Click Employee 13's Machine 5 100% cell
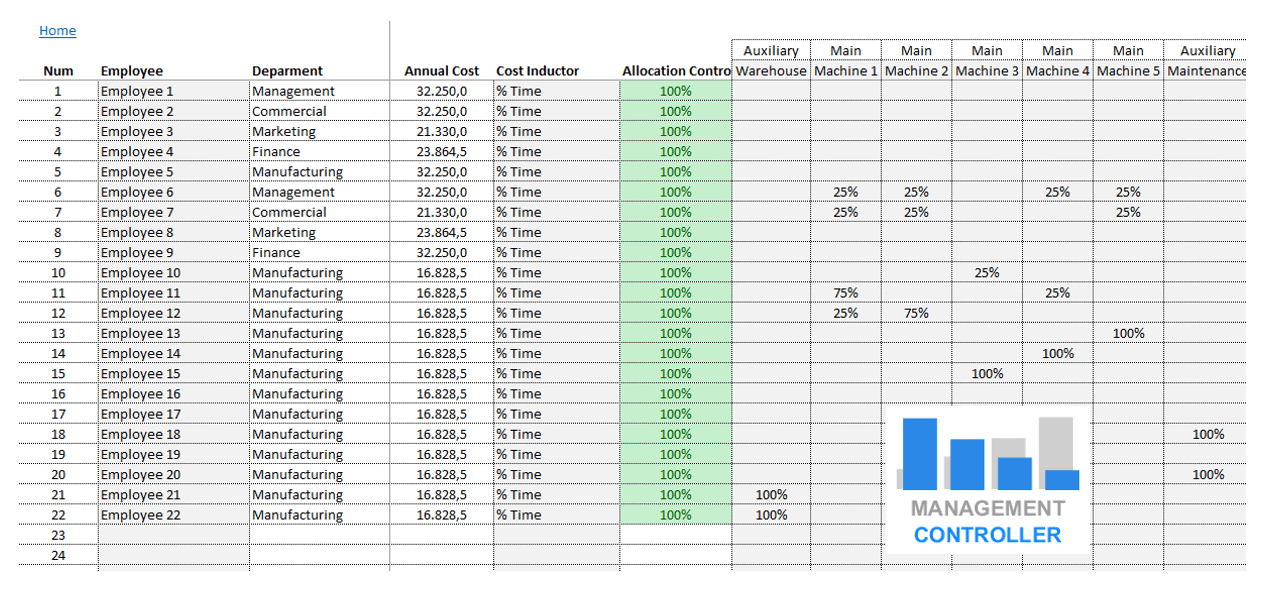This screenshot has height=602, width=1271. click(1128, 333)
